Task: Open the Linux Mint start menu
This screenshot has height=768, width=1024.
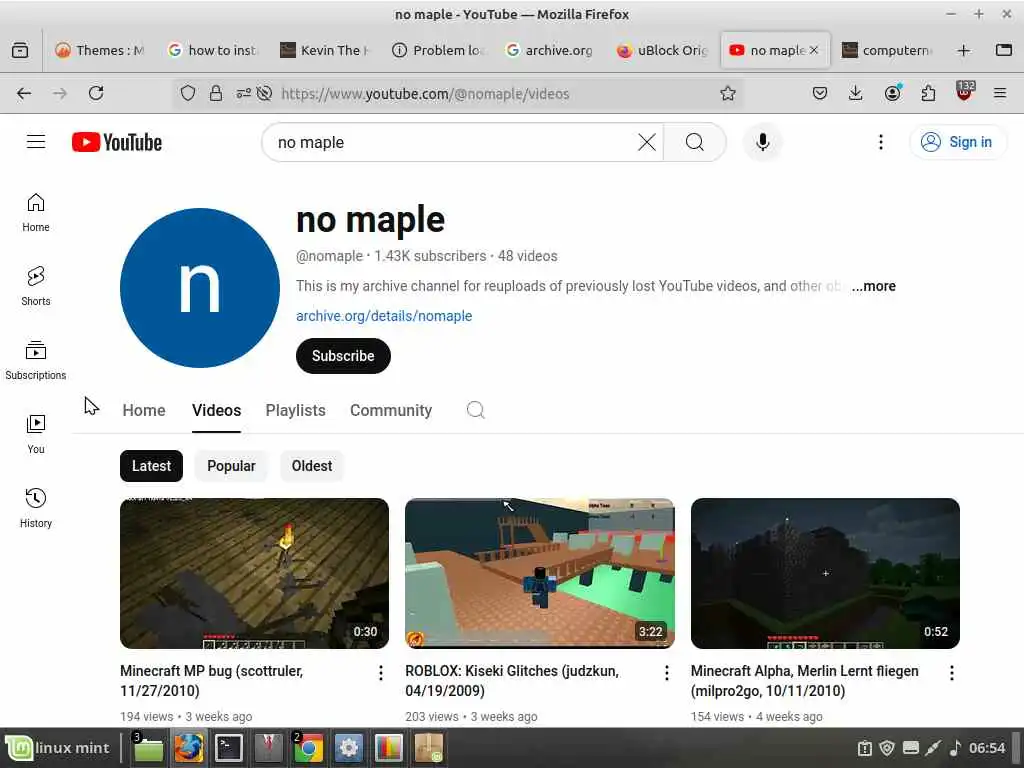Action: pos(59,748)
